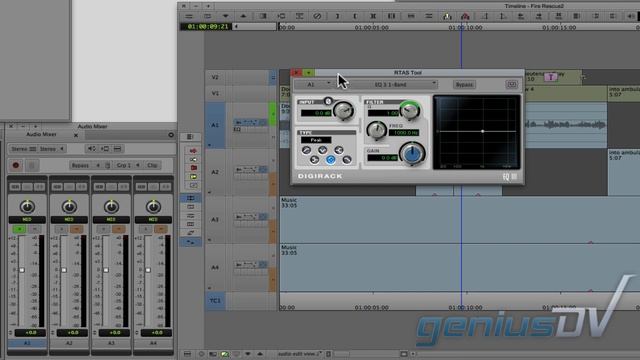This screenshot has height=360, width=640.
Task: Select the Audio Mixer tab
Action: 41,134
